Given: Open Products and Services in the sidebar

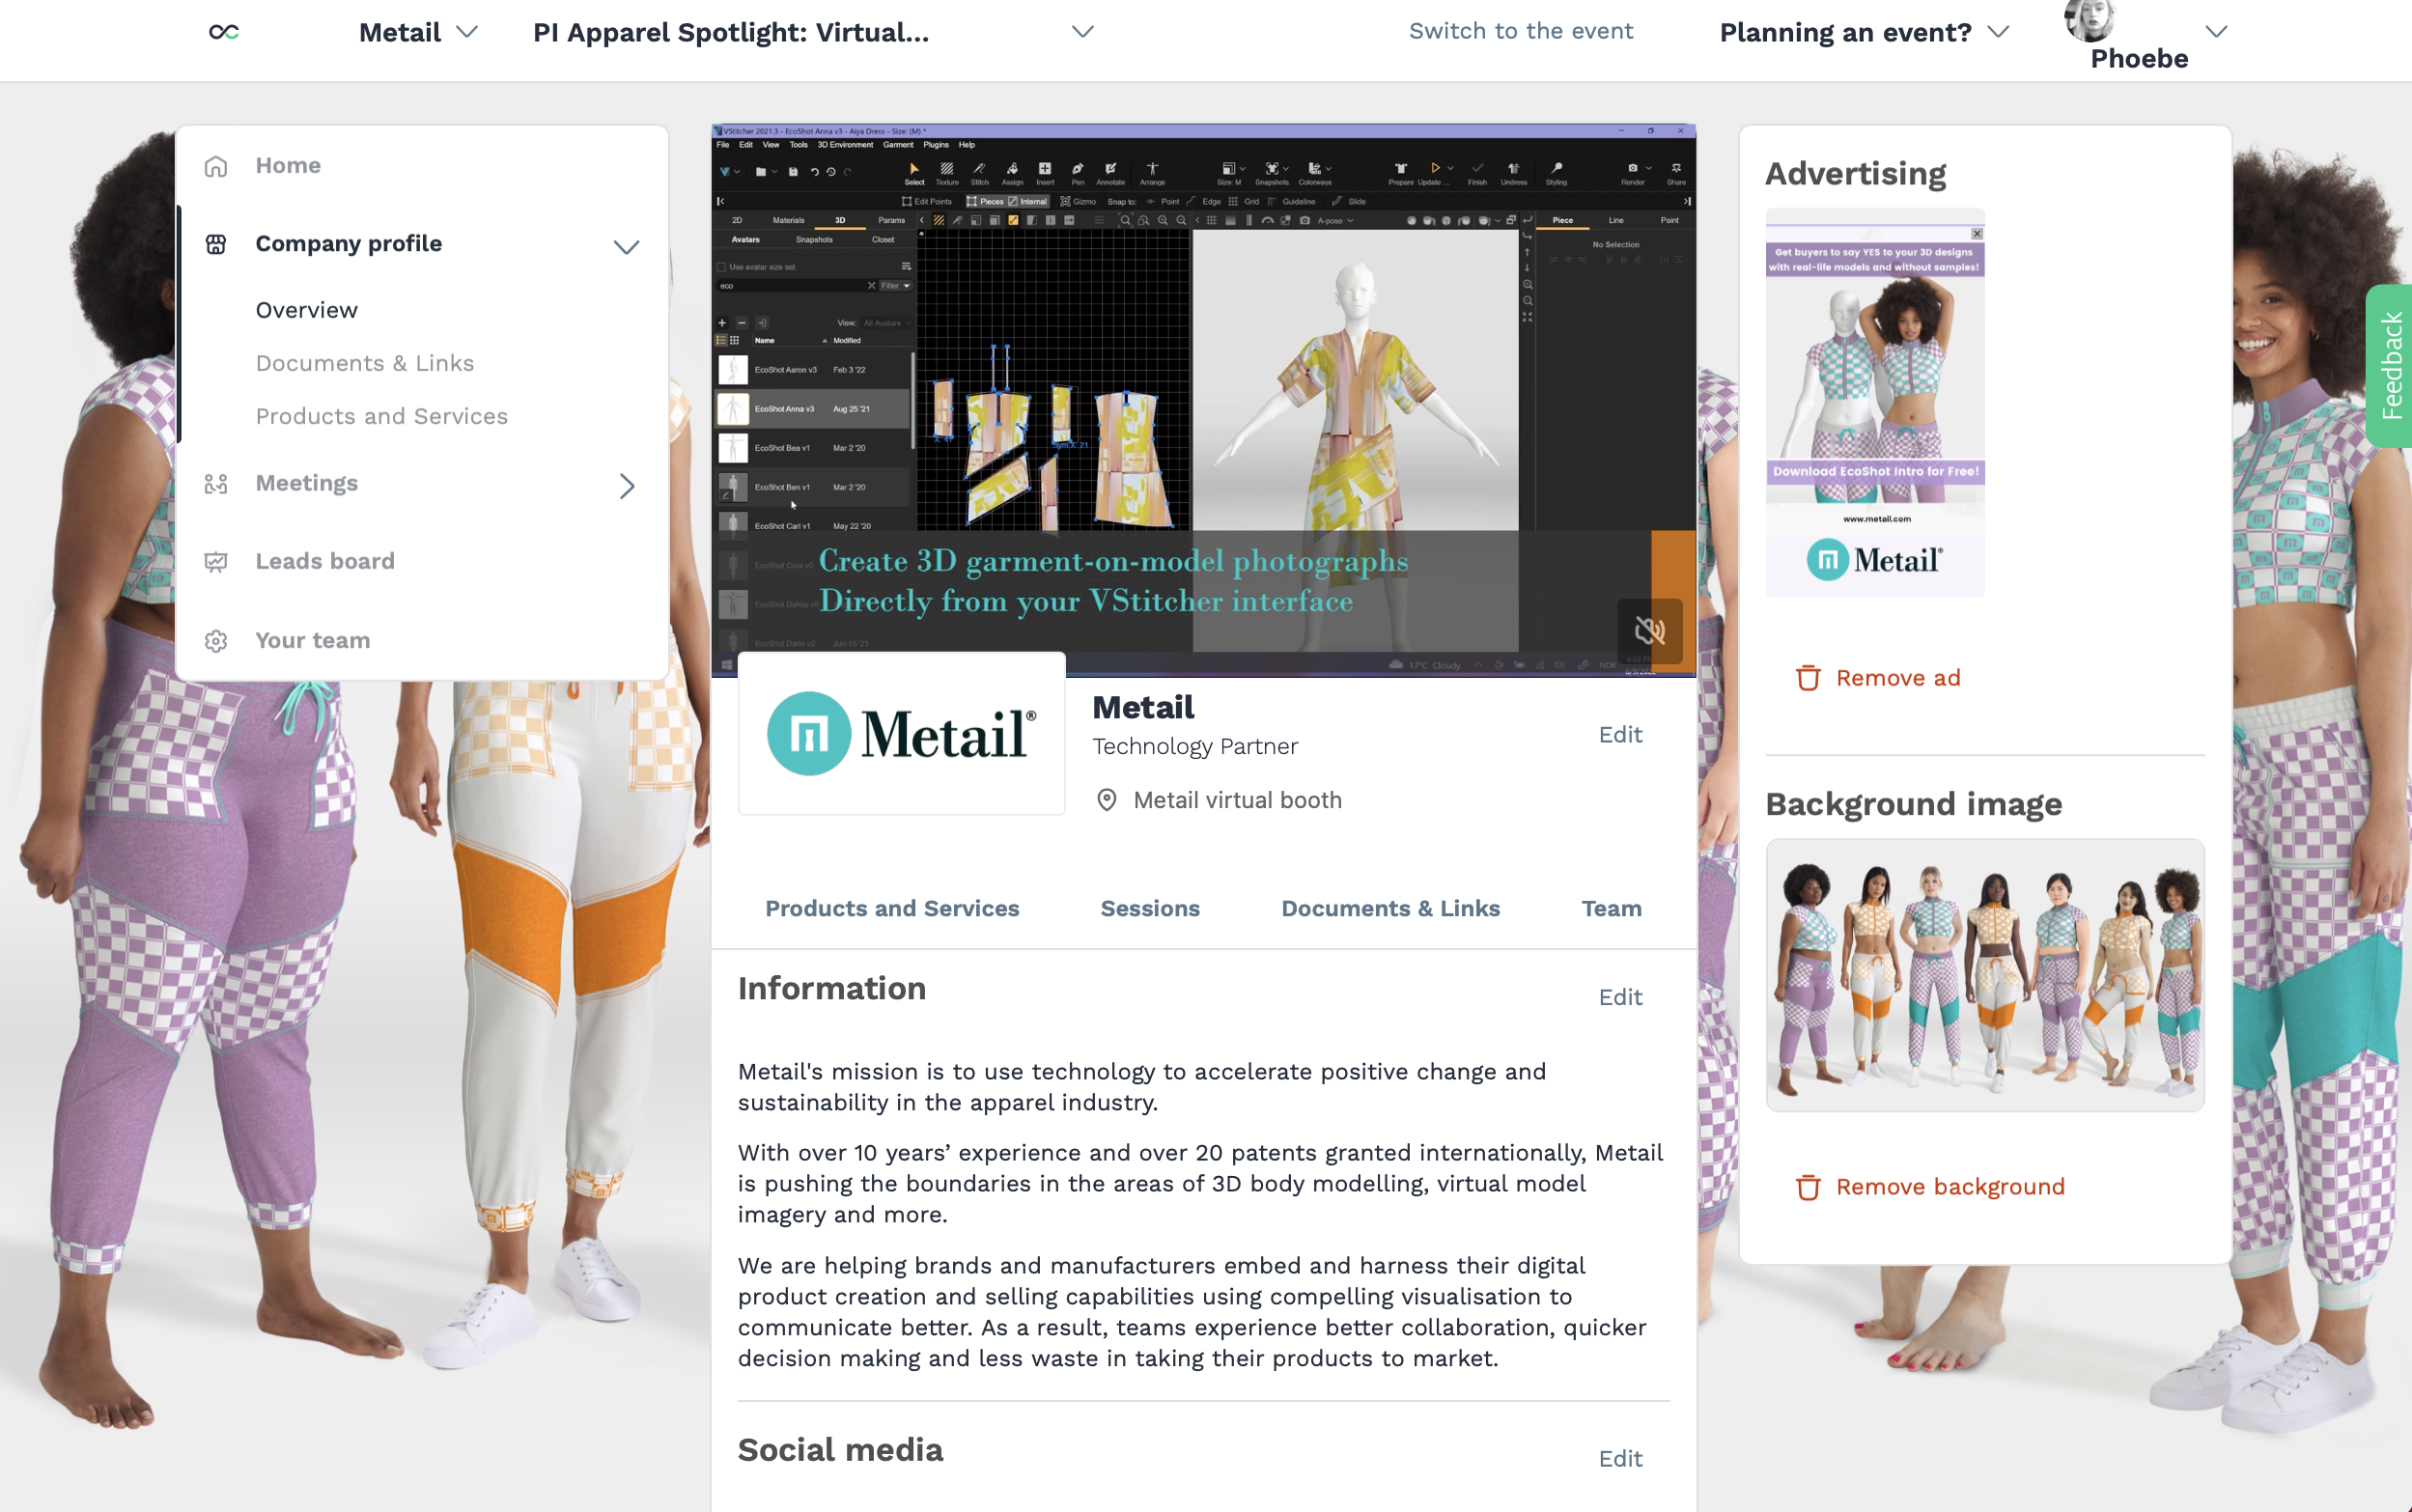Looking at the screenshot, I should (x=382, y=416).
